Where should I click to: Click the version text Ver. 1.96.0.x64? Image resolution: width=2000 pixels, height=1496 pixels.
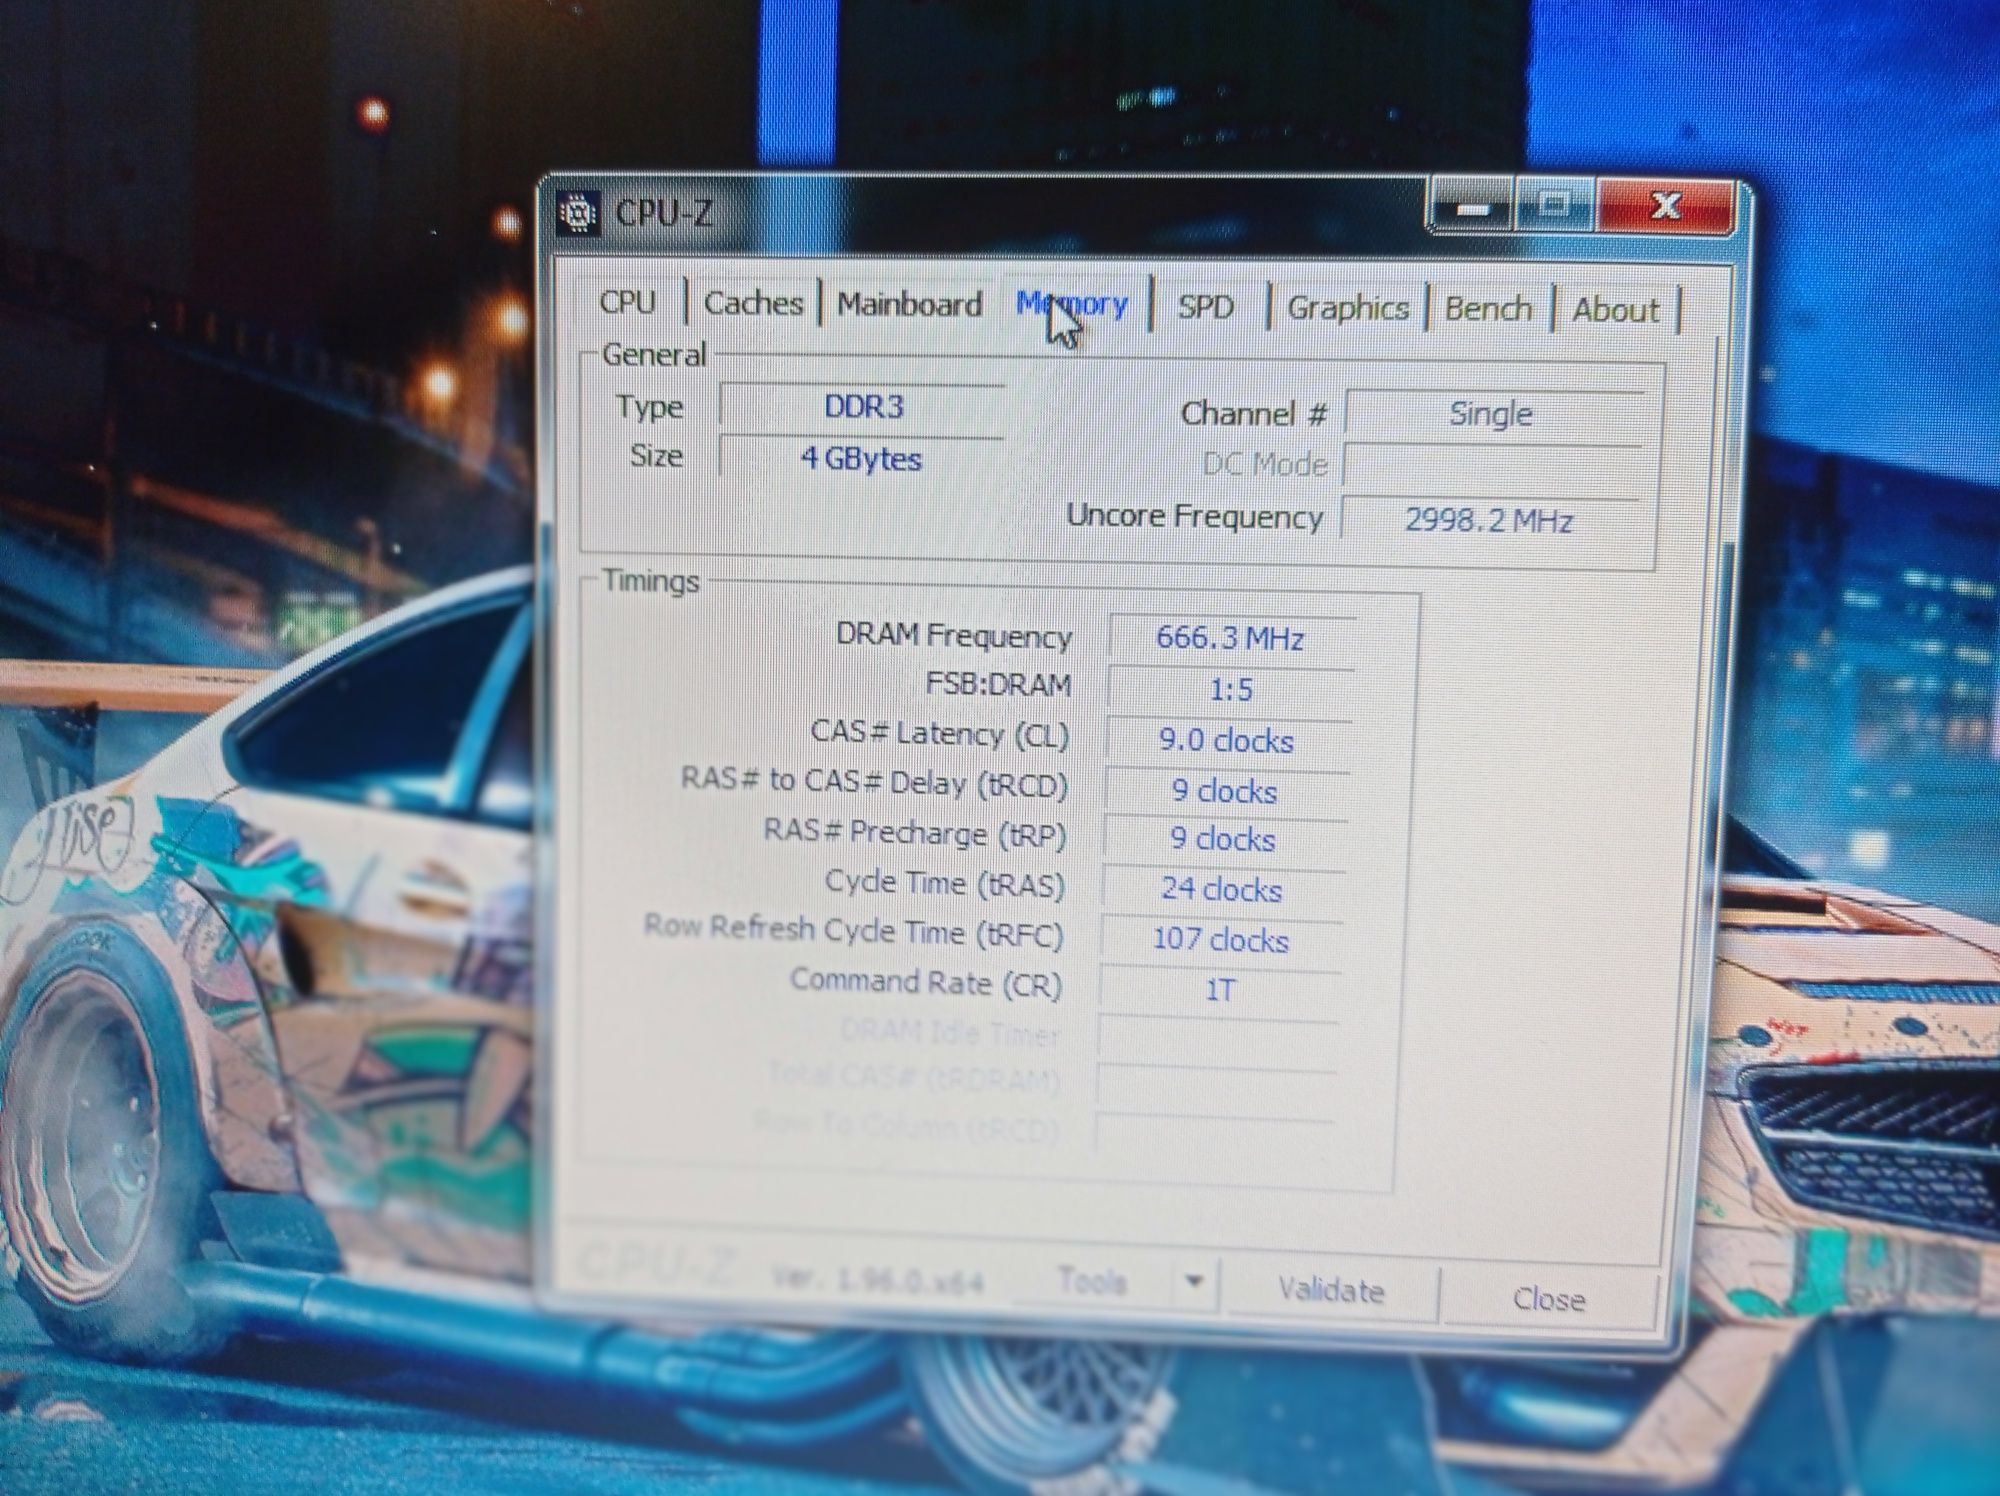pyautogui.click(x=878, y=1279)
